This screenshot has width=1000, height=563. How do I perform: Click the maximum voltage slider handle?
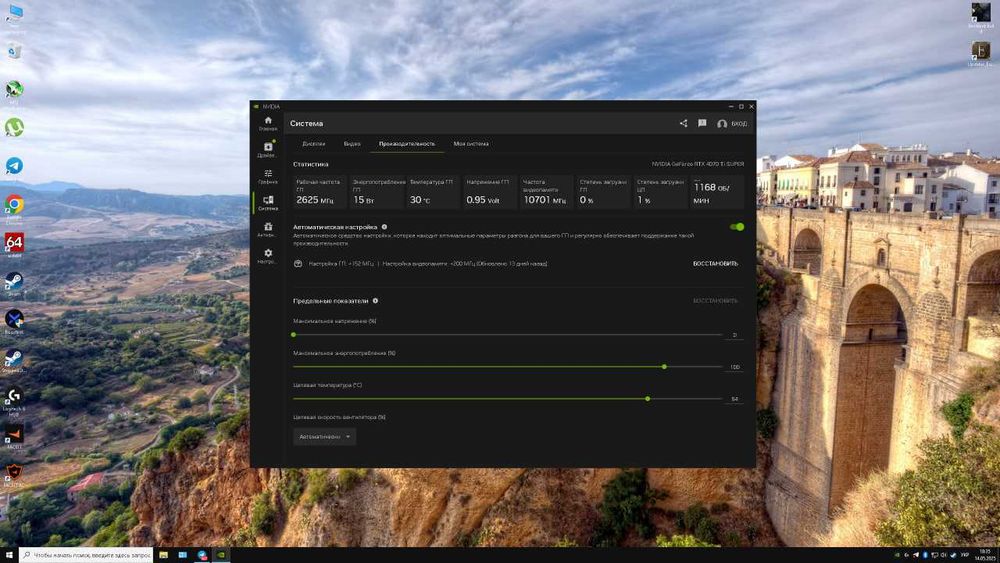[293, 334]
